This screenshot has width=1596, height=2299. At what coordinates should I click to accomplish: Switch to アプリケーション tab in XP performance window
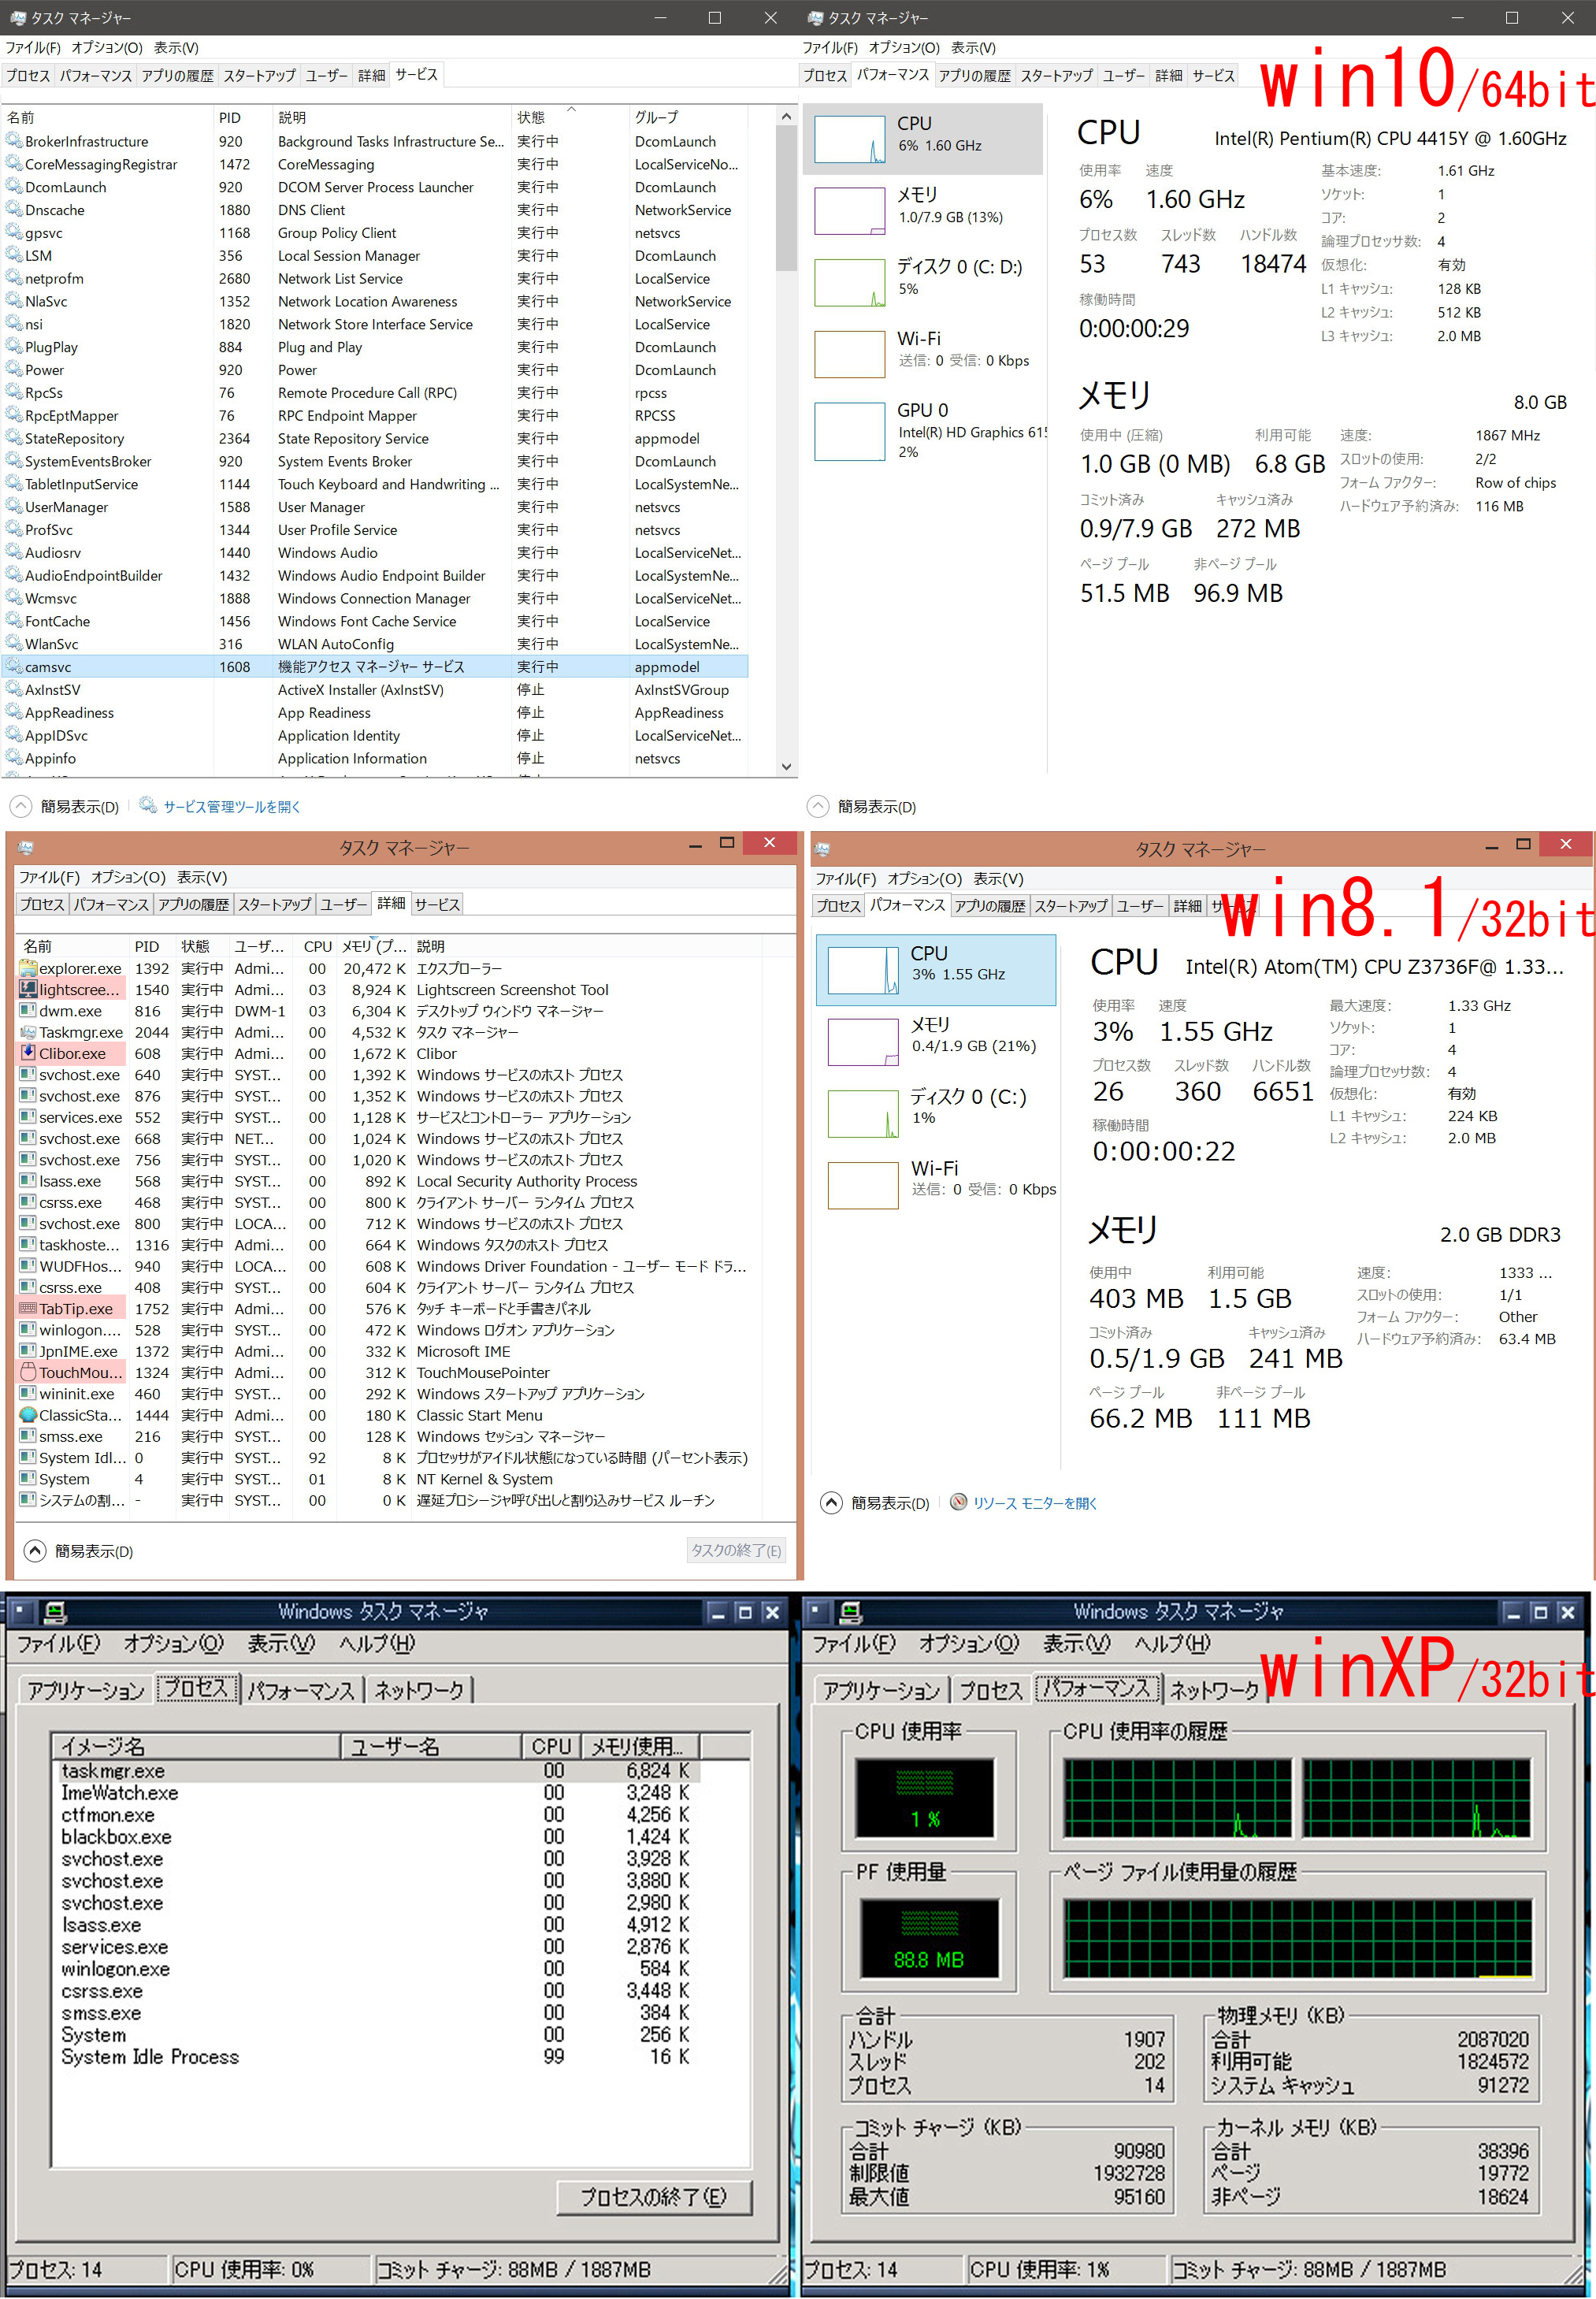coord(881,1691)
